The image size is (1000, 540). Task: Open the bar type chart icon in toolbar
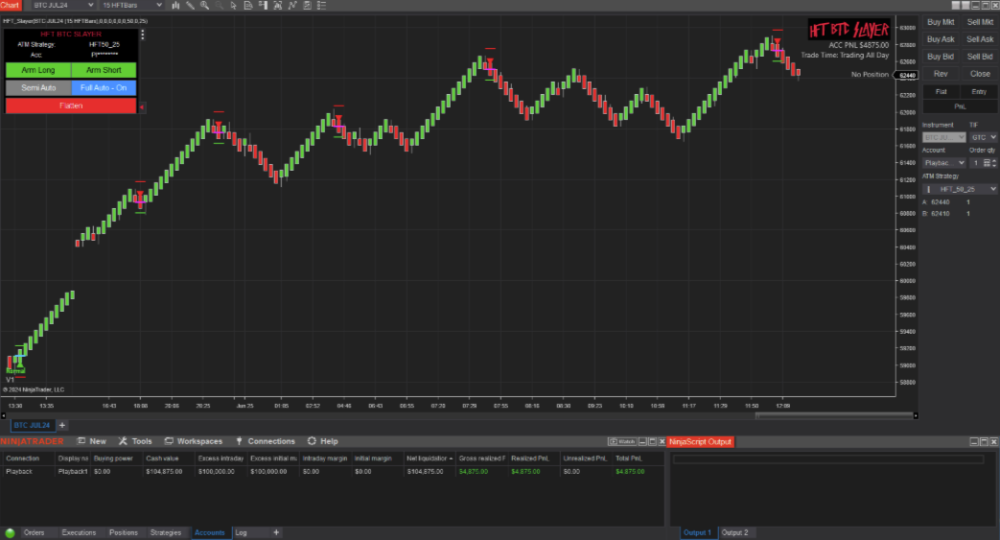(175, 5)
